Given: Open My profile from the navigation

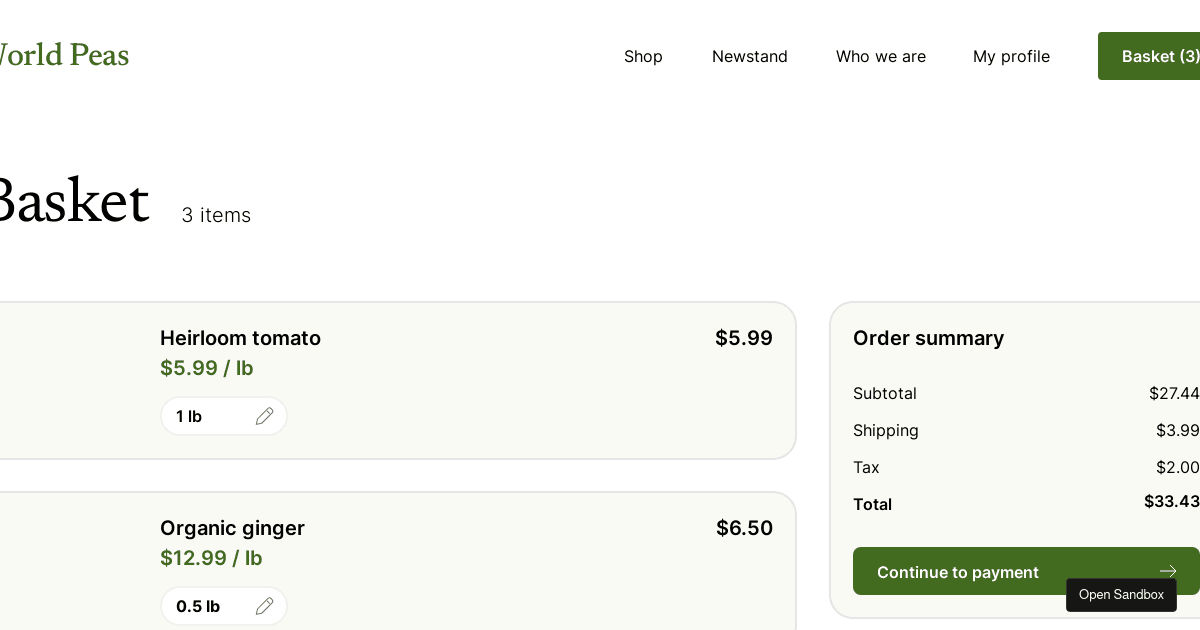Looking at the screenshot, I should click(x=1011, y=56).
